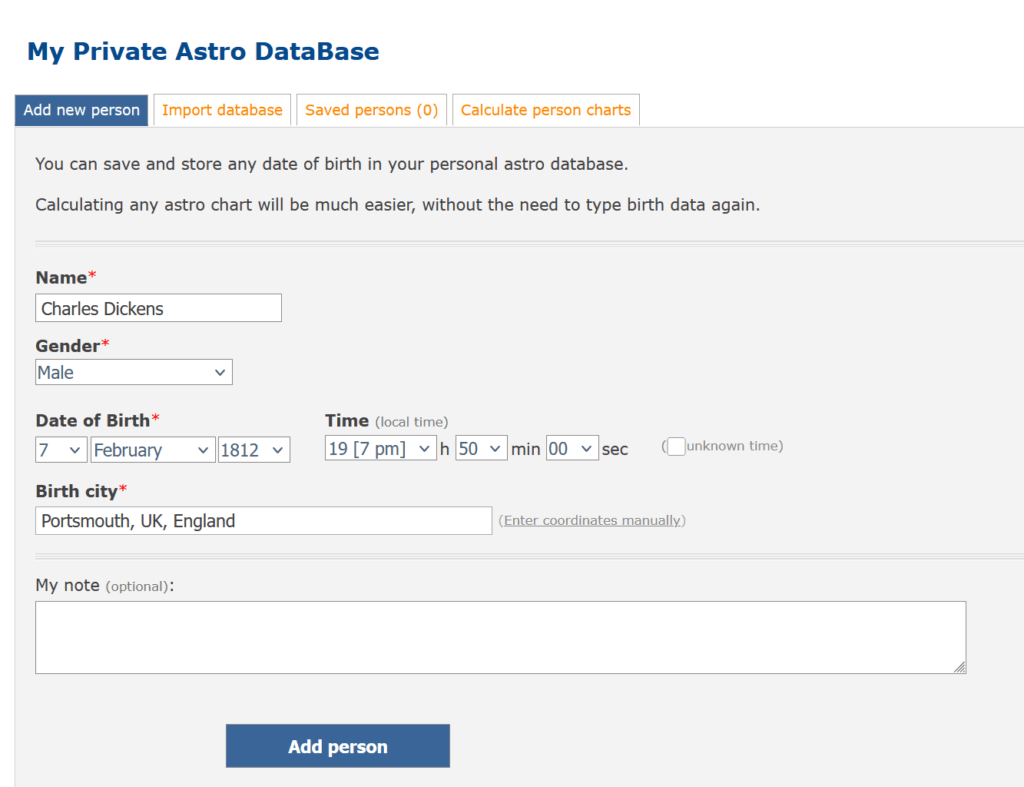Grab the note textarea resize handle
Image resolution: width=1024 pixels, height=787 pixels.
(960, 667)
